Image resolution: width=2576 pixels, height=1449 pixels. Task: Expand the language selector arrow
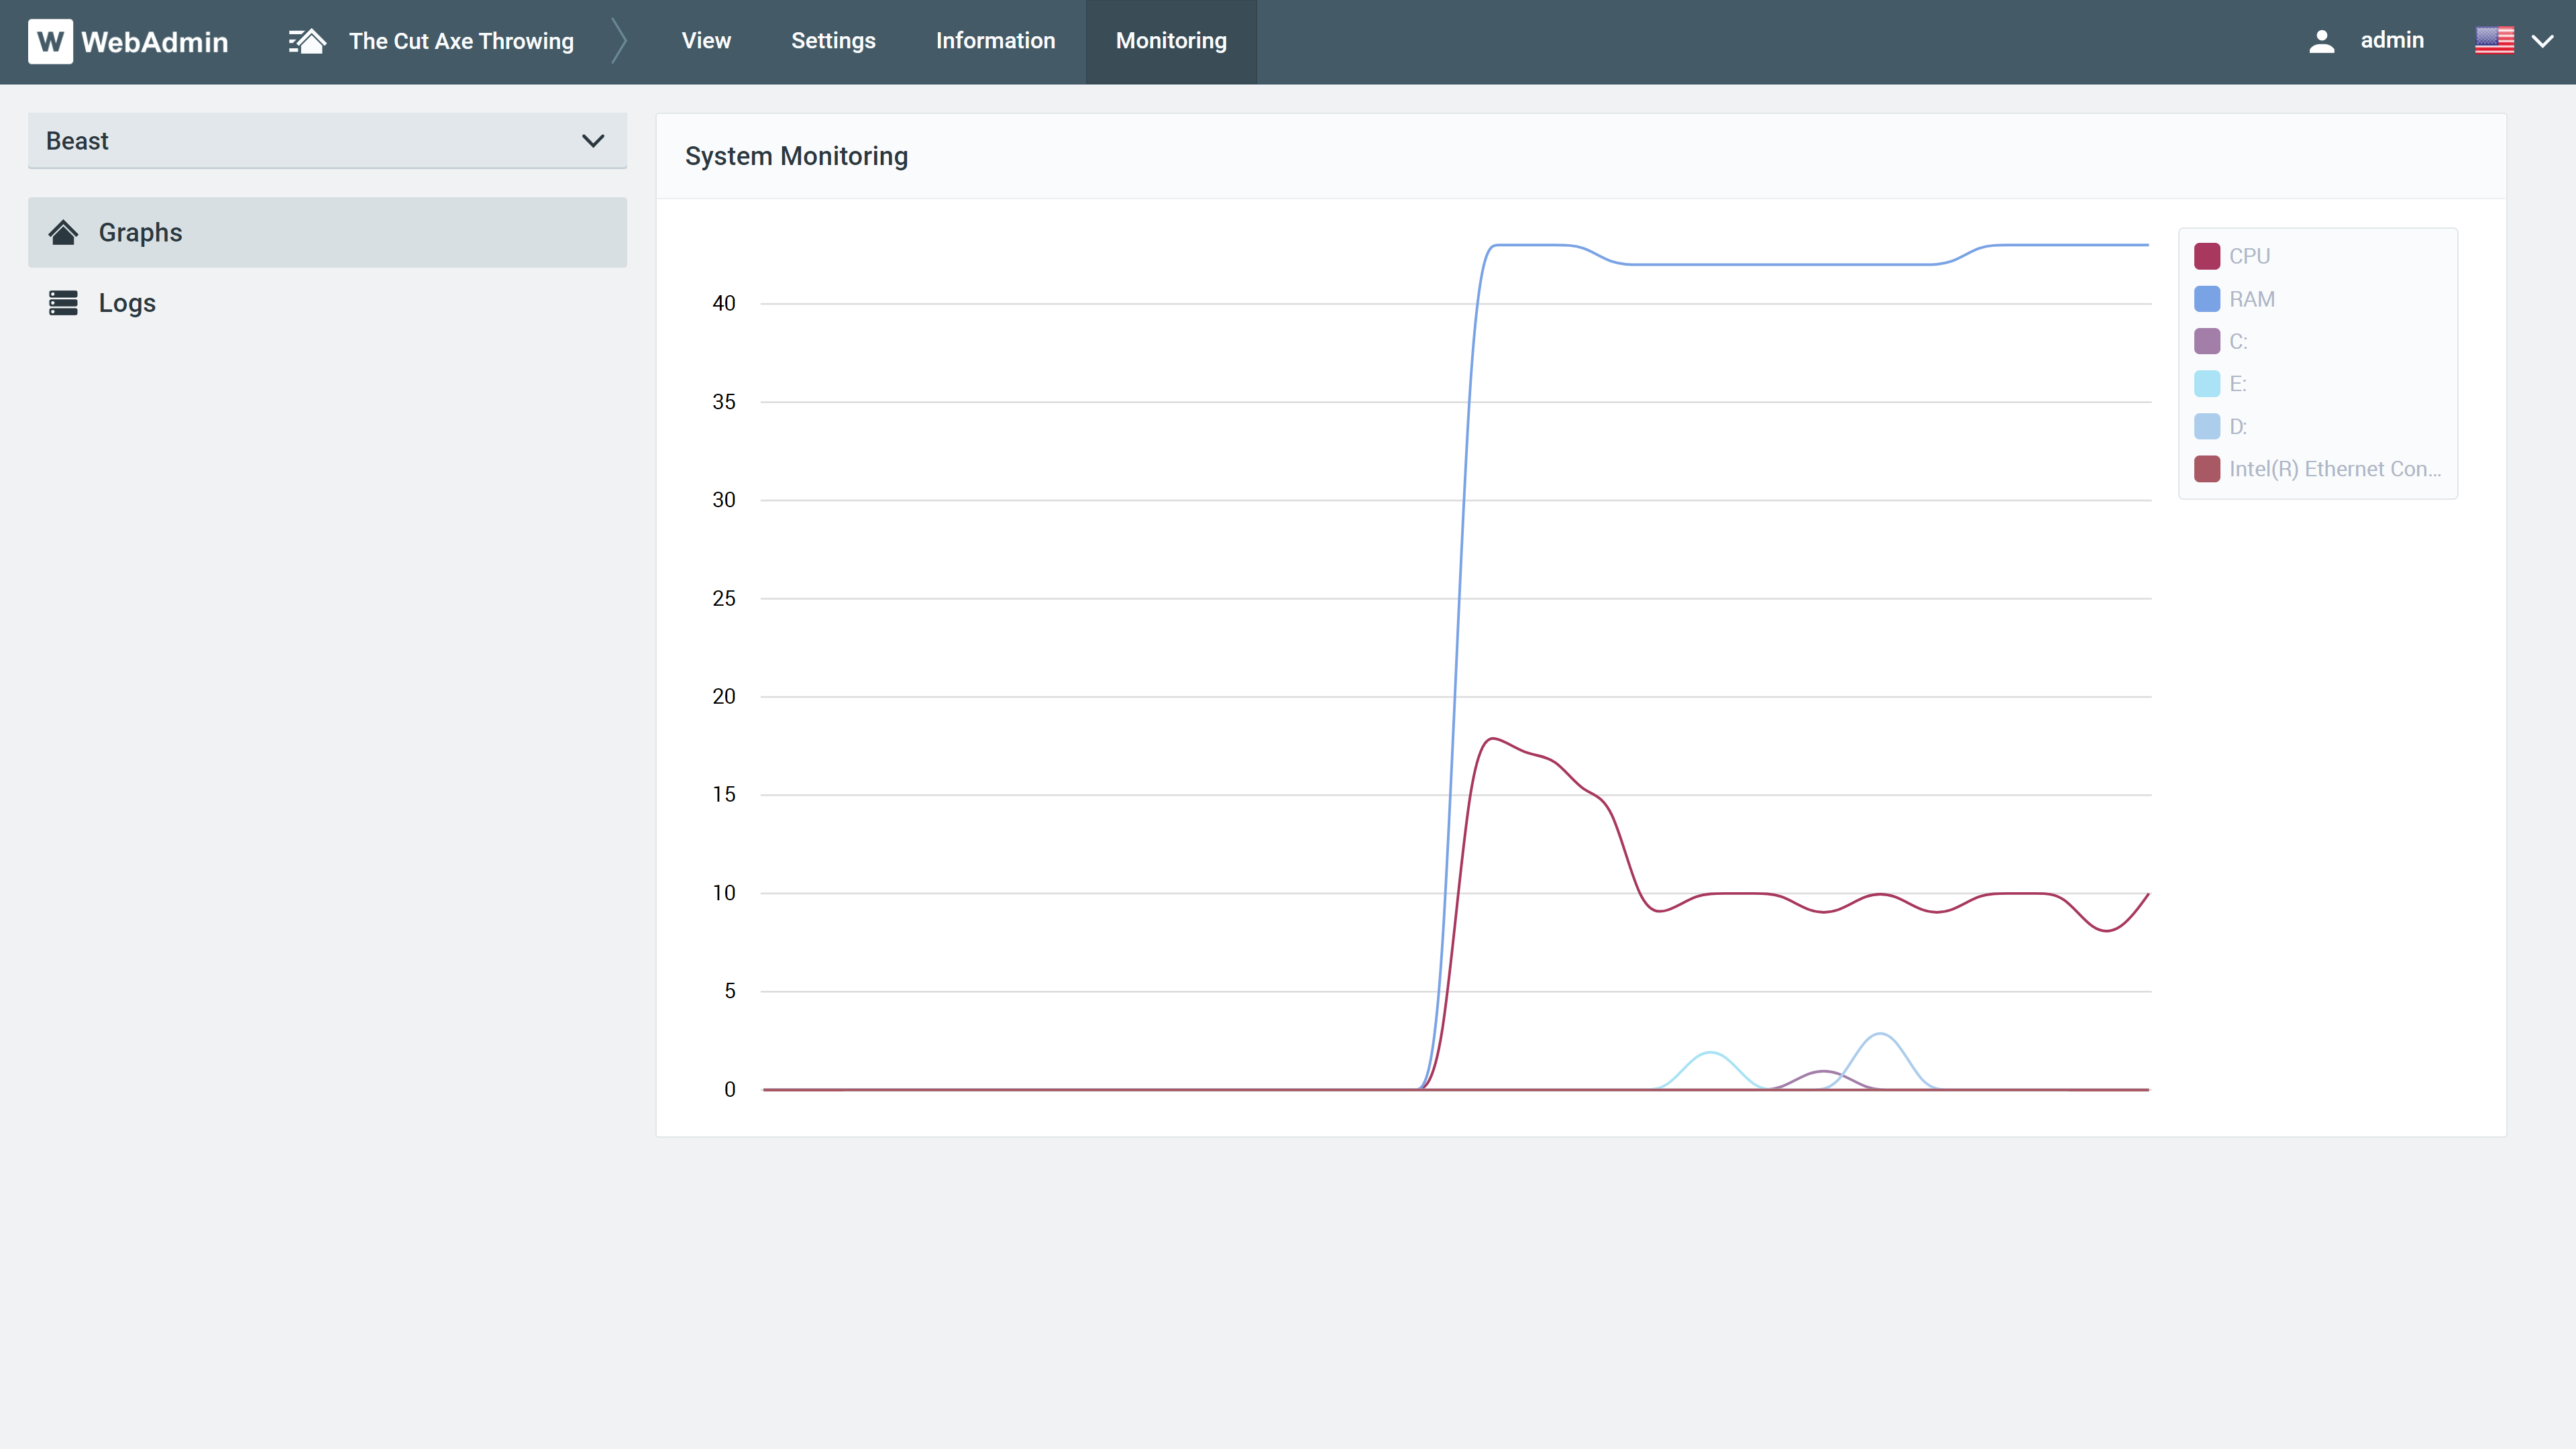pyautogui.click(x=2542, y=41)
